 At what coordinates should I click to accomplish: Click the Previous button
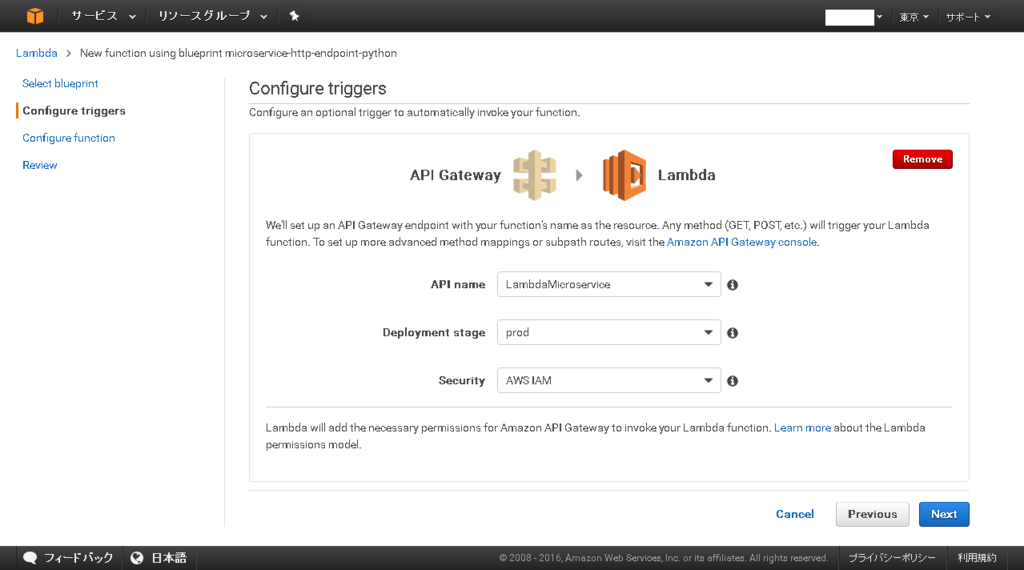tap(872, 514)
